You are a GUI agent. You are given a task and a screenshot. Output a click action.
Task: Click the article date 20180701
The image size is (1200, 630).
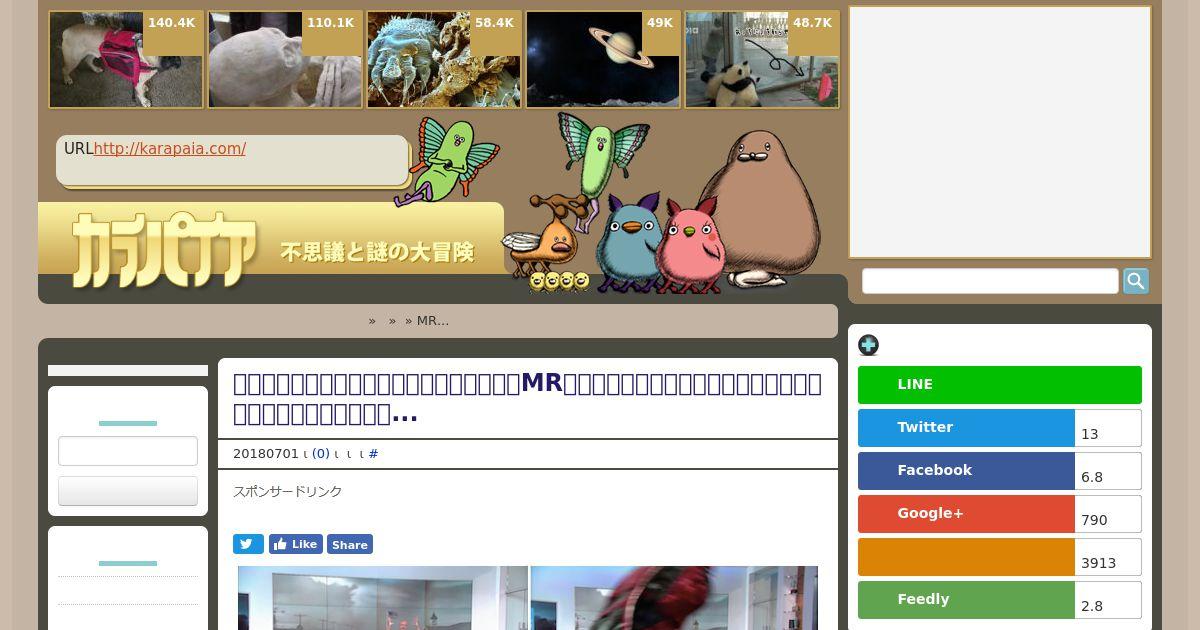pos(266,454)
